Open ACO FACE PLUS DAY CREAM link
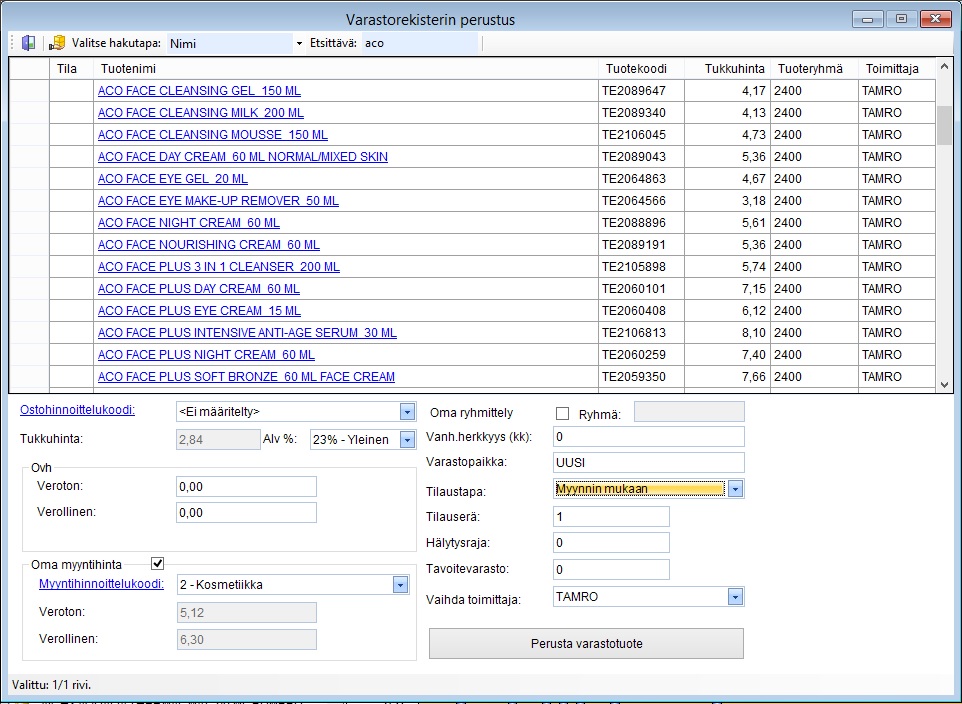962x704 pixels. click(x=199, y=289)
